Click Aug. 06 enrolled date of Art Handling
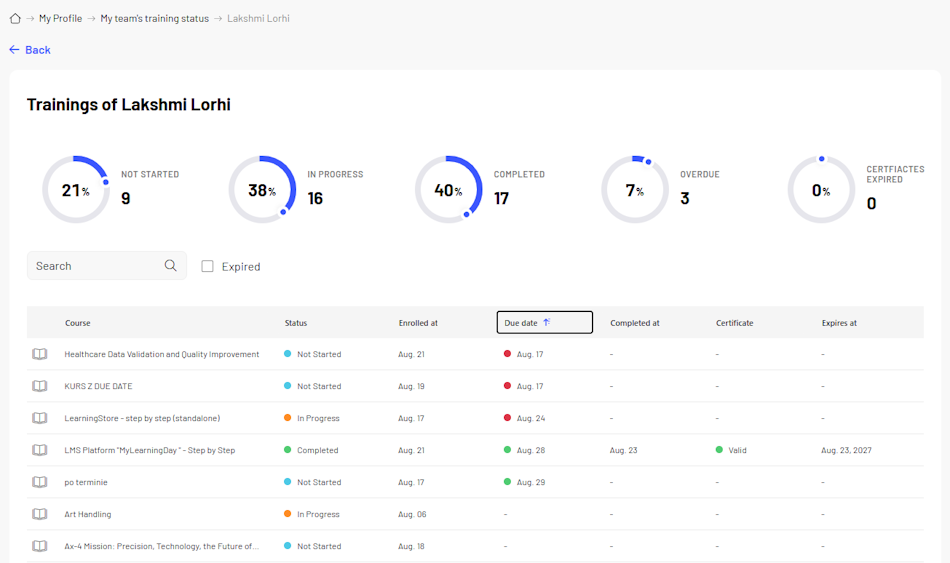 pyautogui.click(x=412, y=514)
